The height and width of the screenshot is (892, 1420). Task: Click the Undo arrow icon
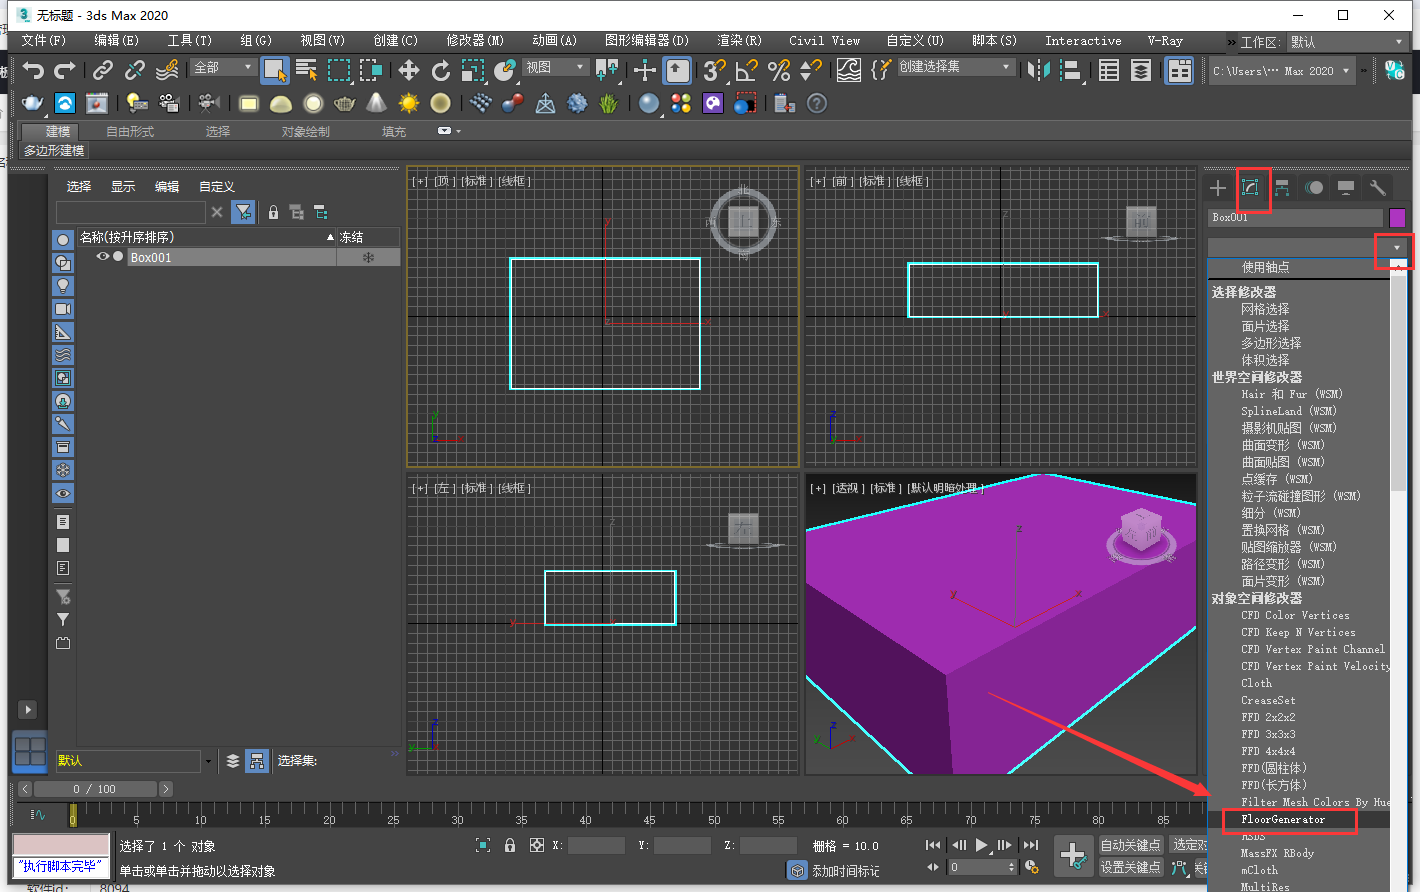click(x=33, y=70)
